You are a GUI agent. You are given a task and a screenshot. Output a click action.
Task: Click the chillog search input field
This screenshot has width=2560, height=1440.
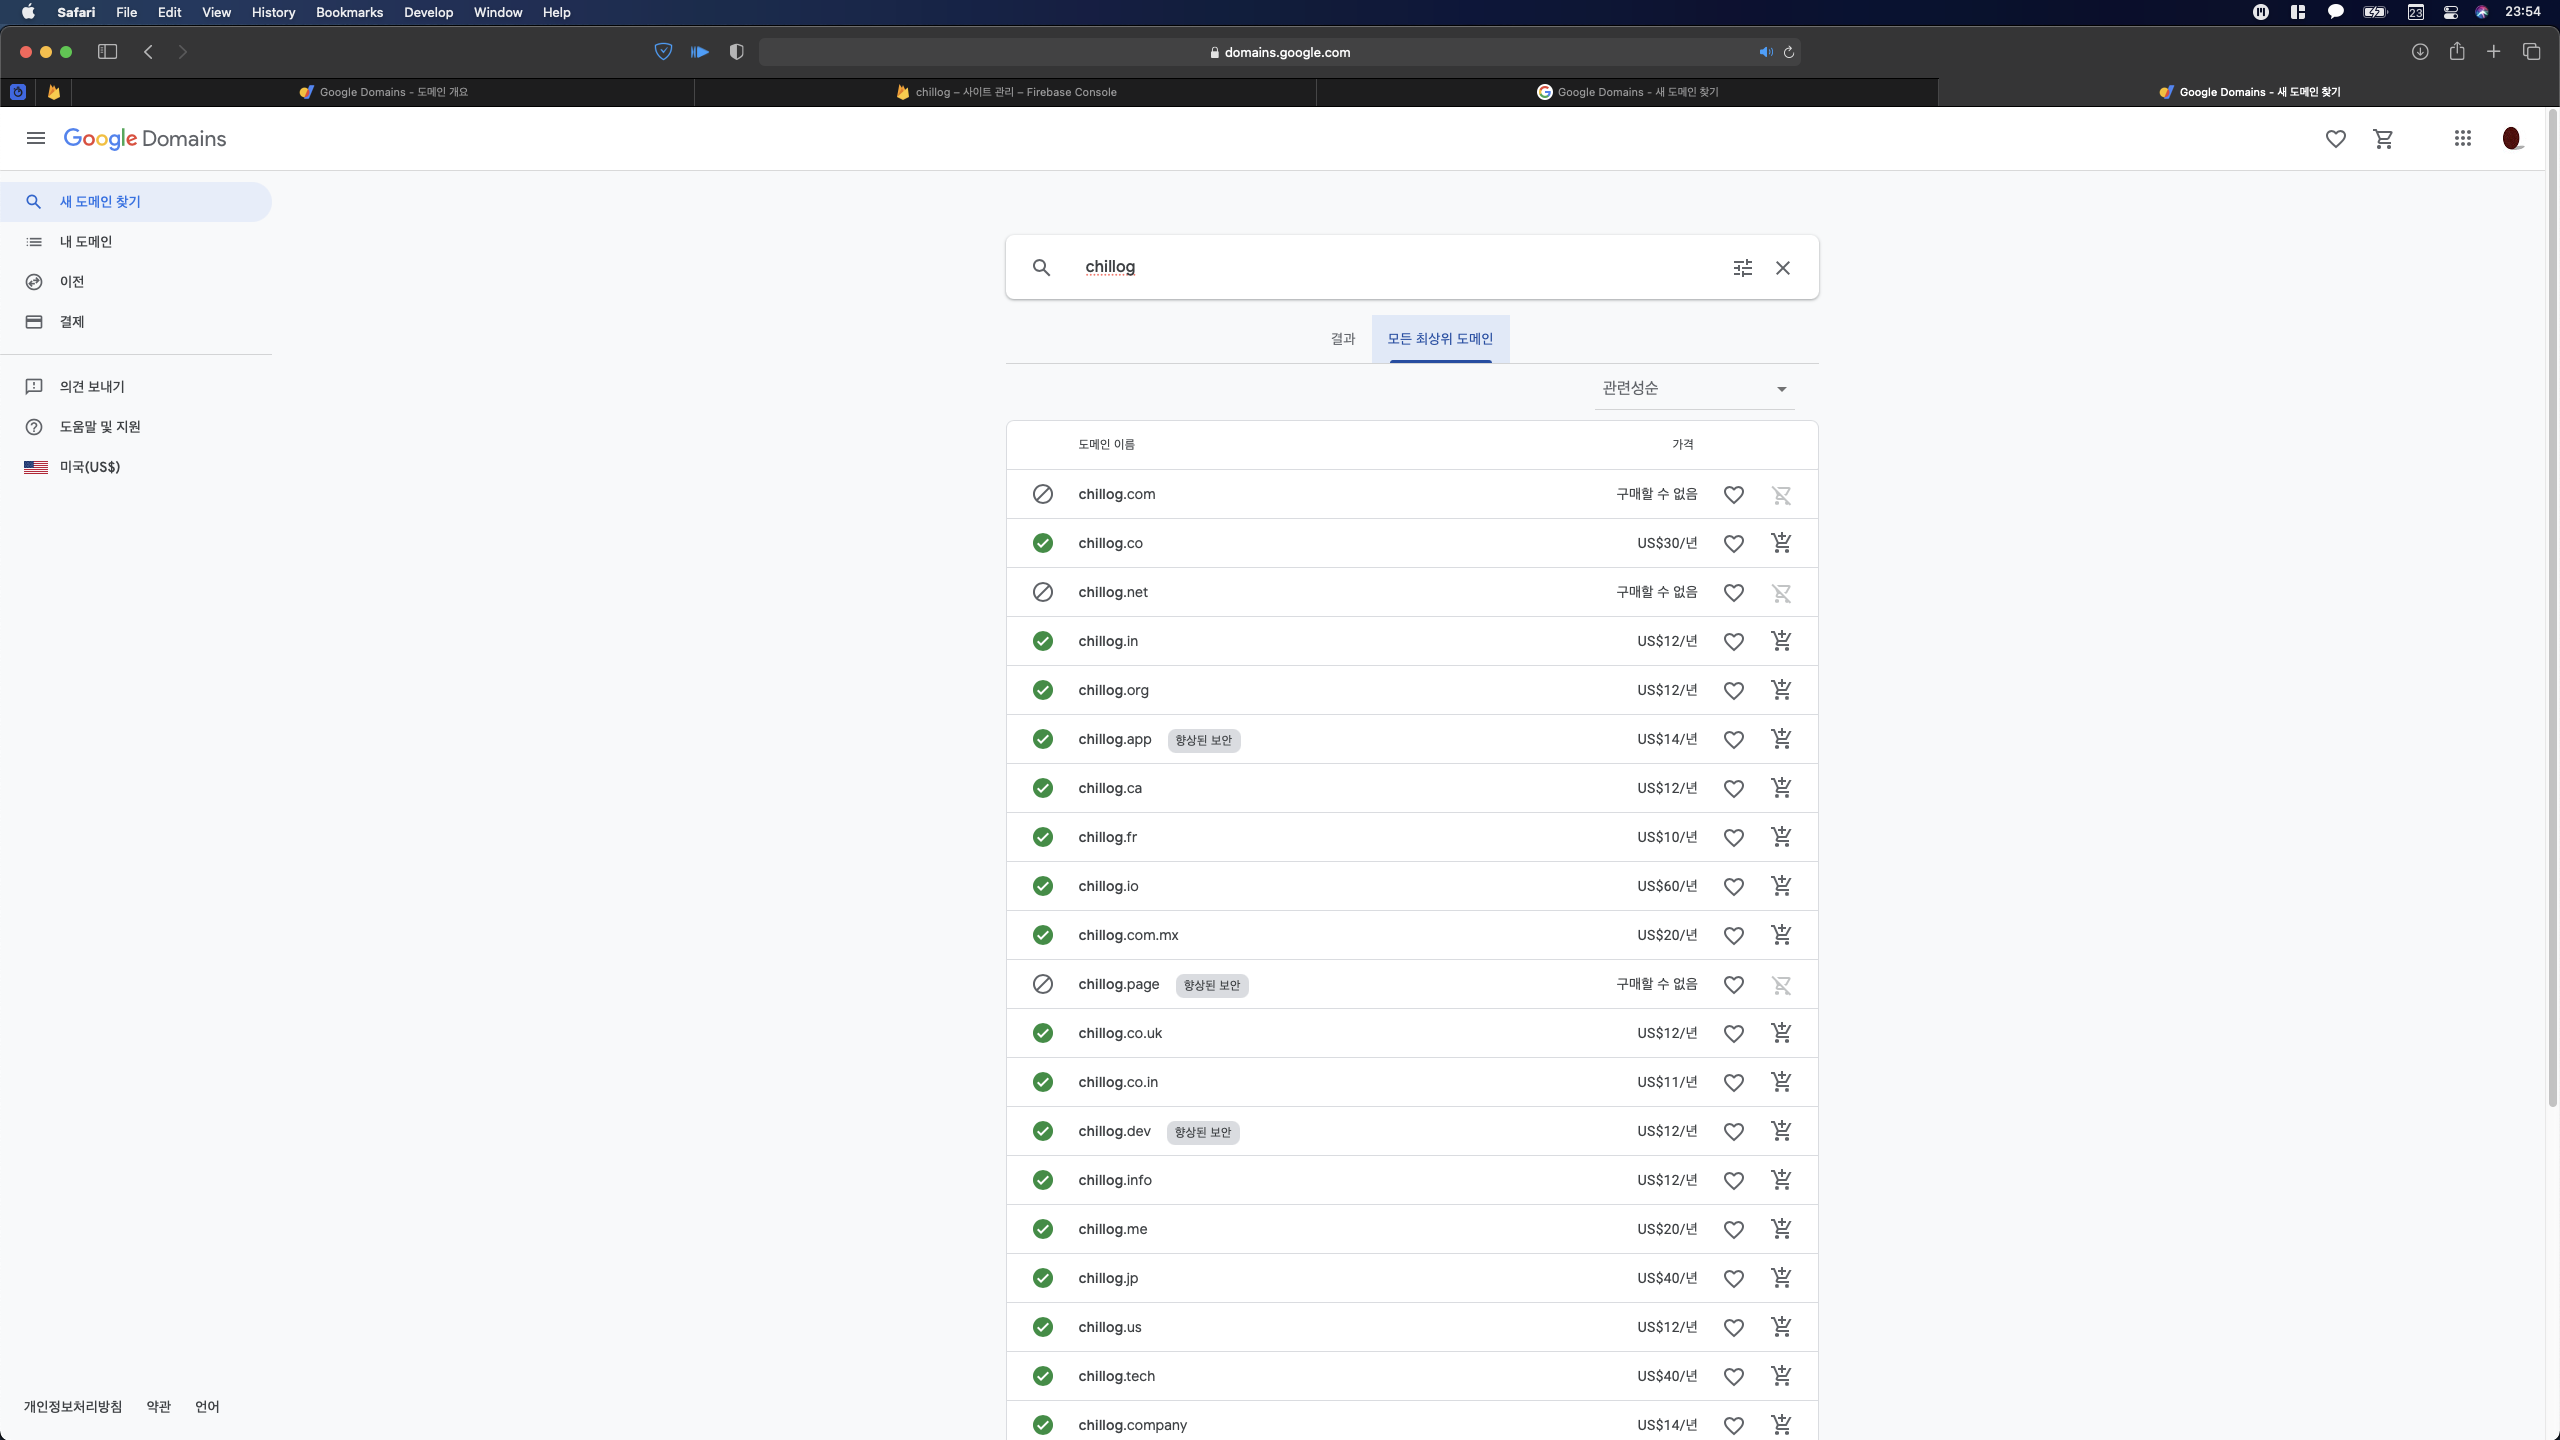[x=1400, y=267]
